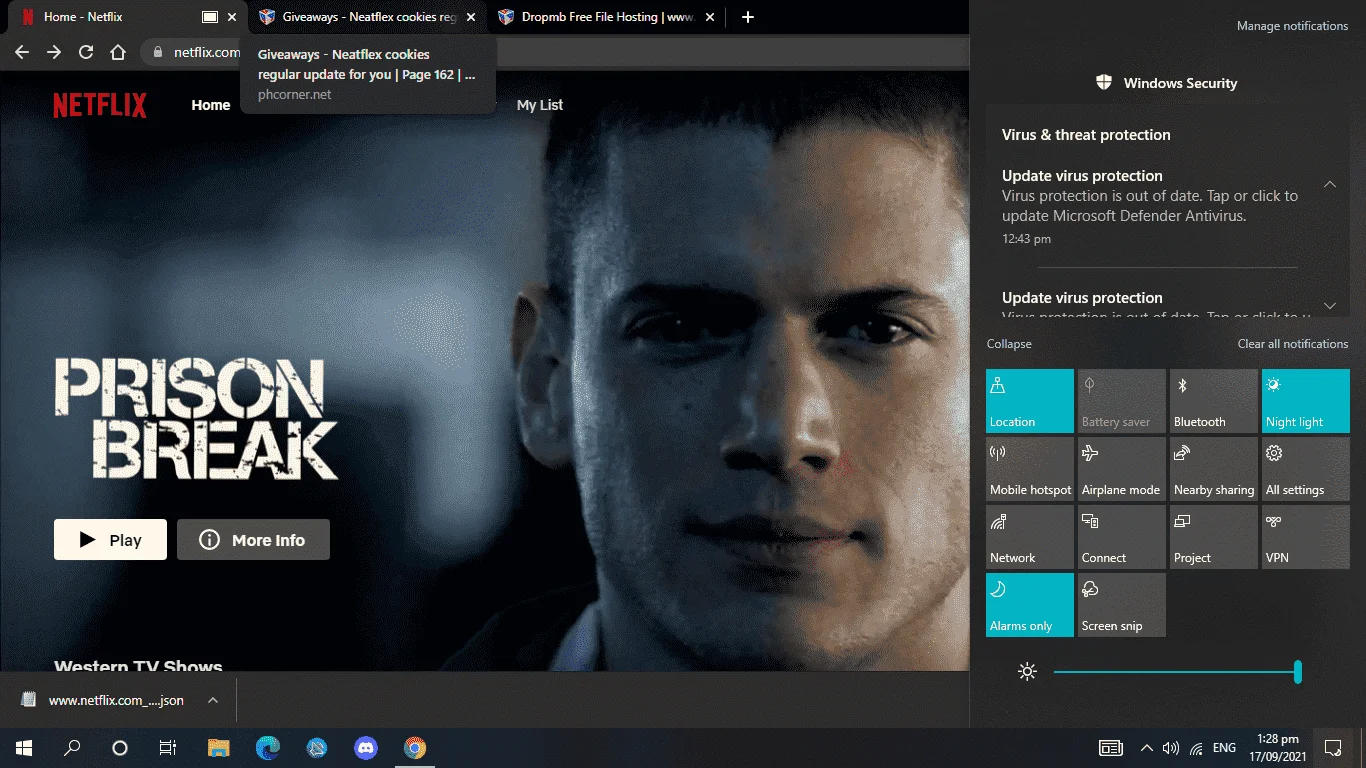
Task: Click the brightness slider handle
Action: (1298, 672)
